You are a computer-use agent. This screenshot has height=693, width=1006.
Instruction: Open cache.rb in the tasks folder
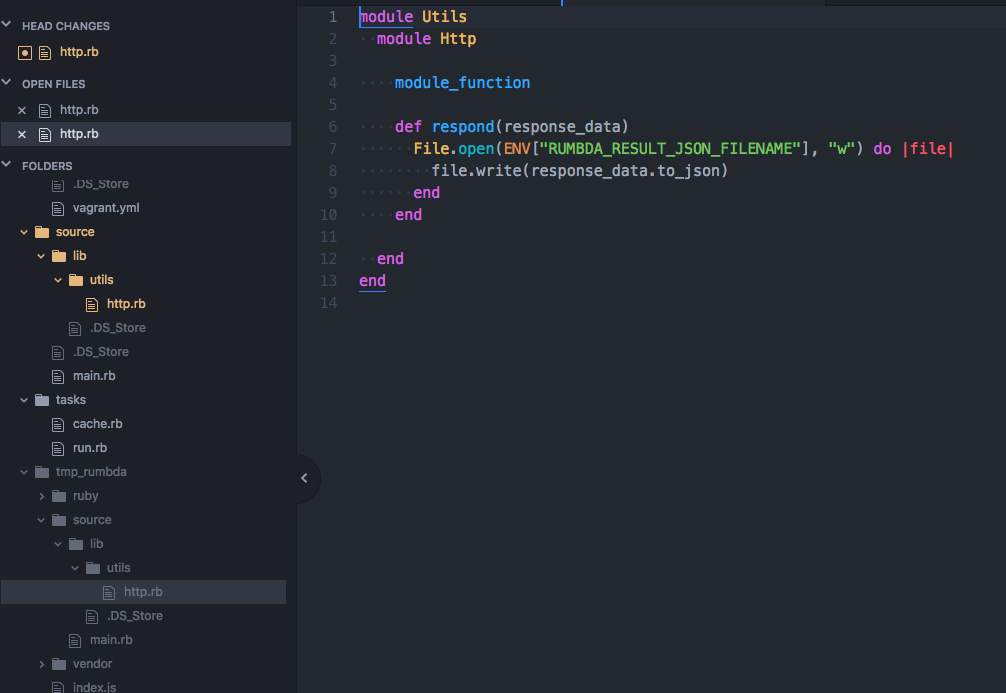click(98, 424)
